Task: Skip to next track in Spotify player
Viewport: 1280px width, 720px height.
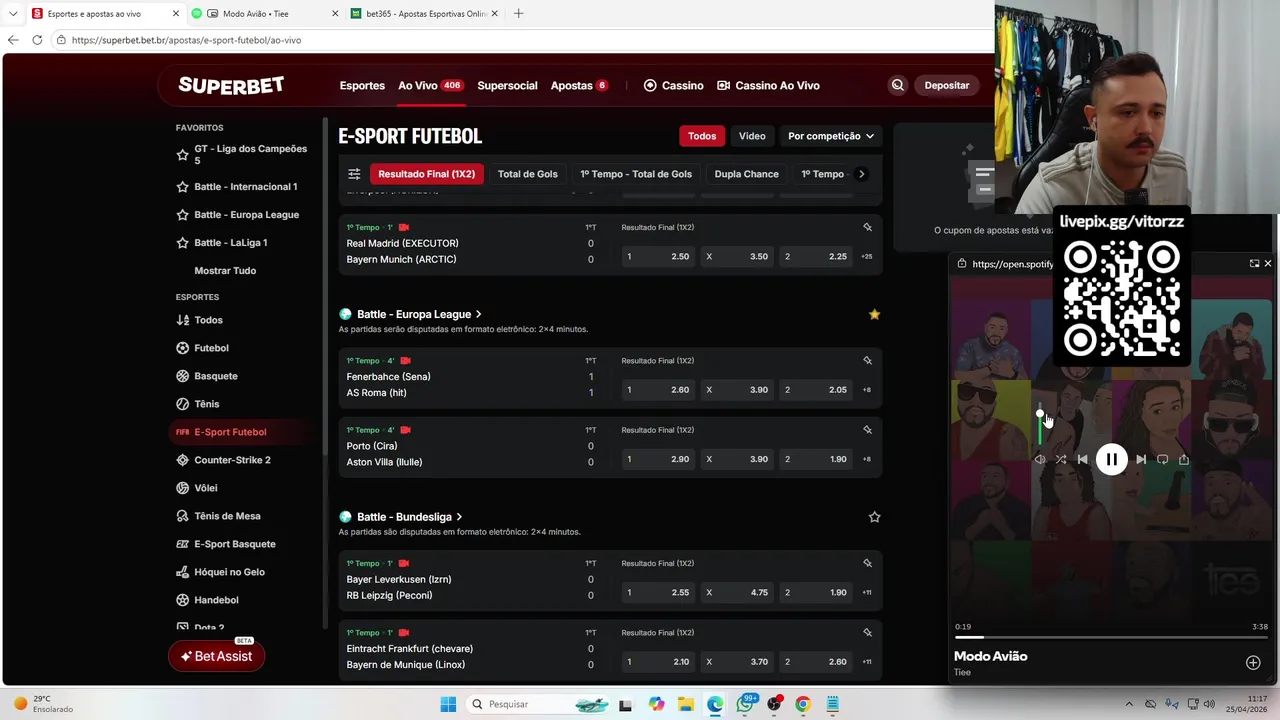Action: click(x=1141, y=460)
